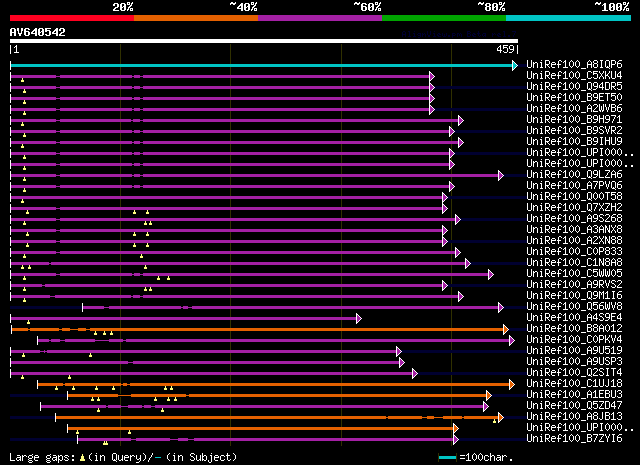Select the UniRef100_Q7XZH2 label

click(574, 208)
